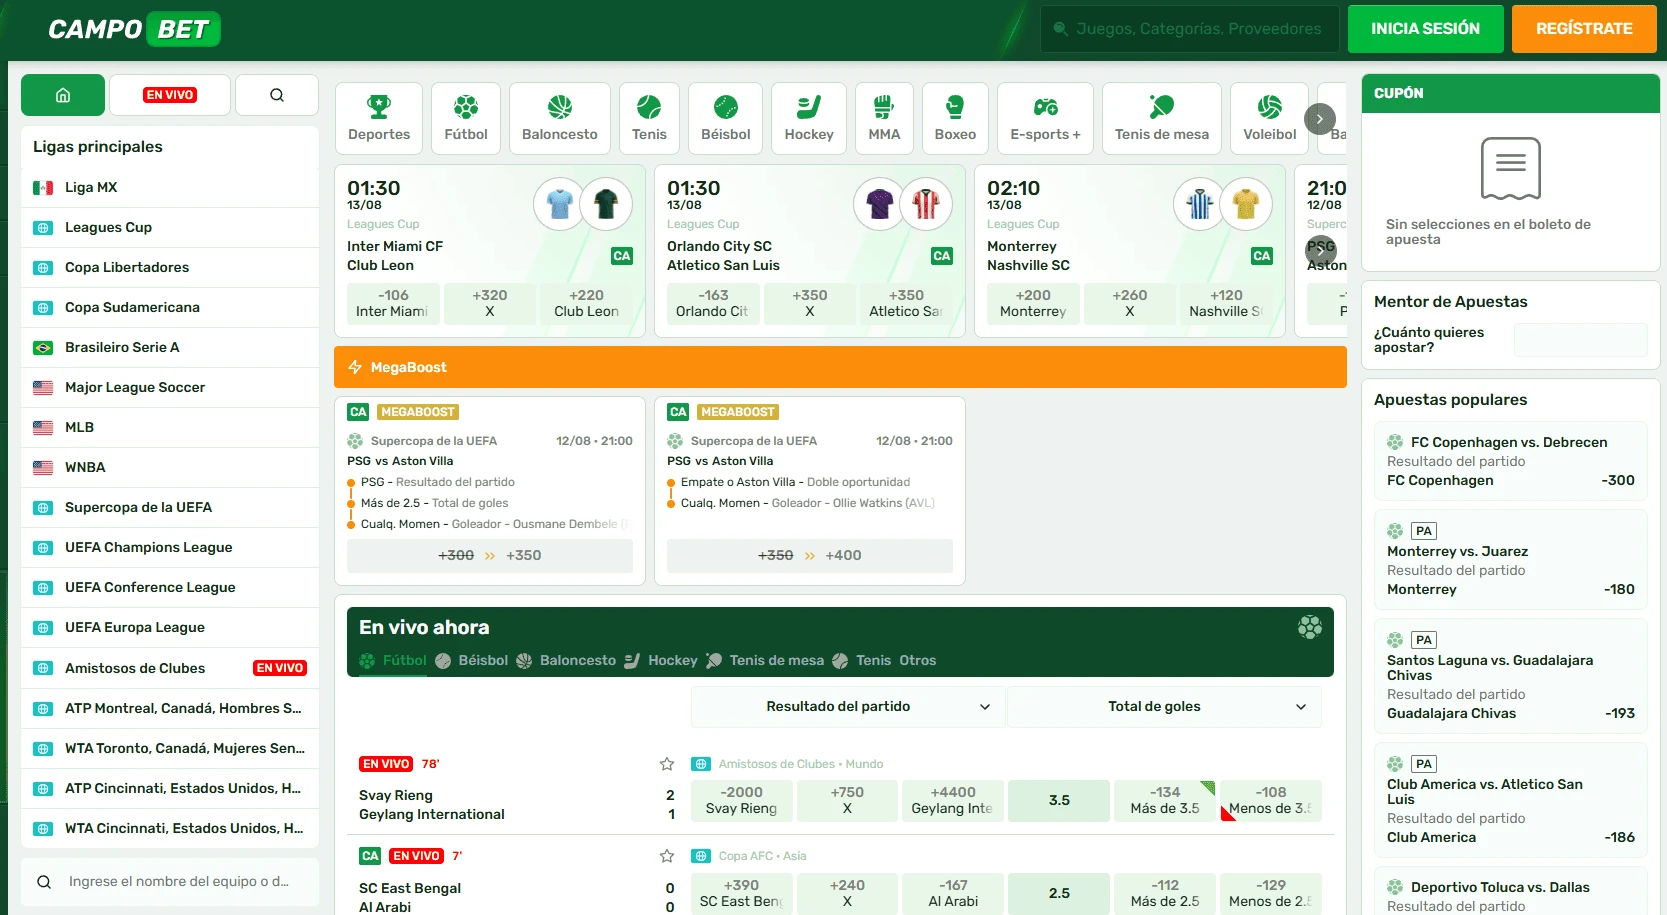Pick the Baloncesto sport icon
This screenshot has width=1667, height=915.
coord(560,118)
